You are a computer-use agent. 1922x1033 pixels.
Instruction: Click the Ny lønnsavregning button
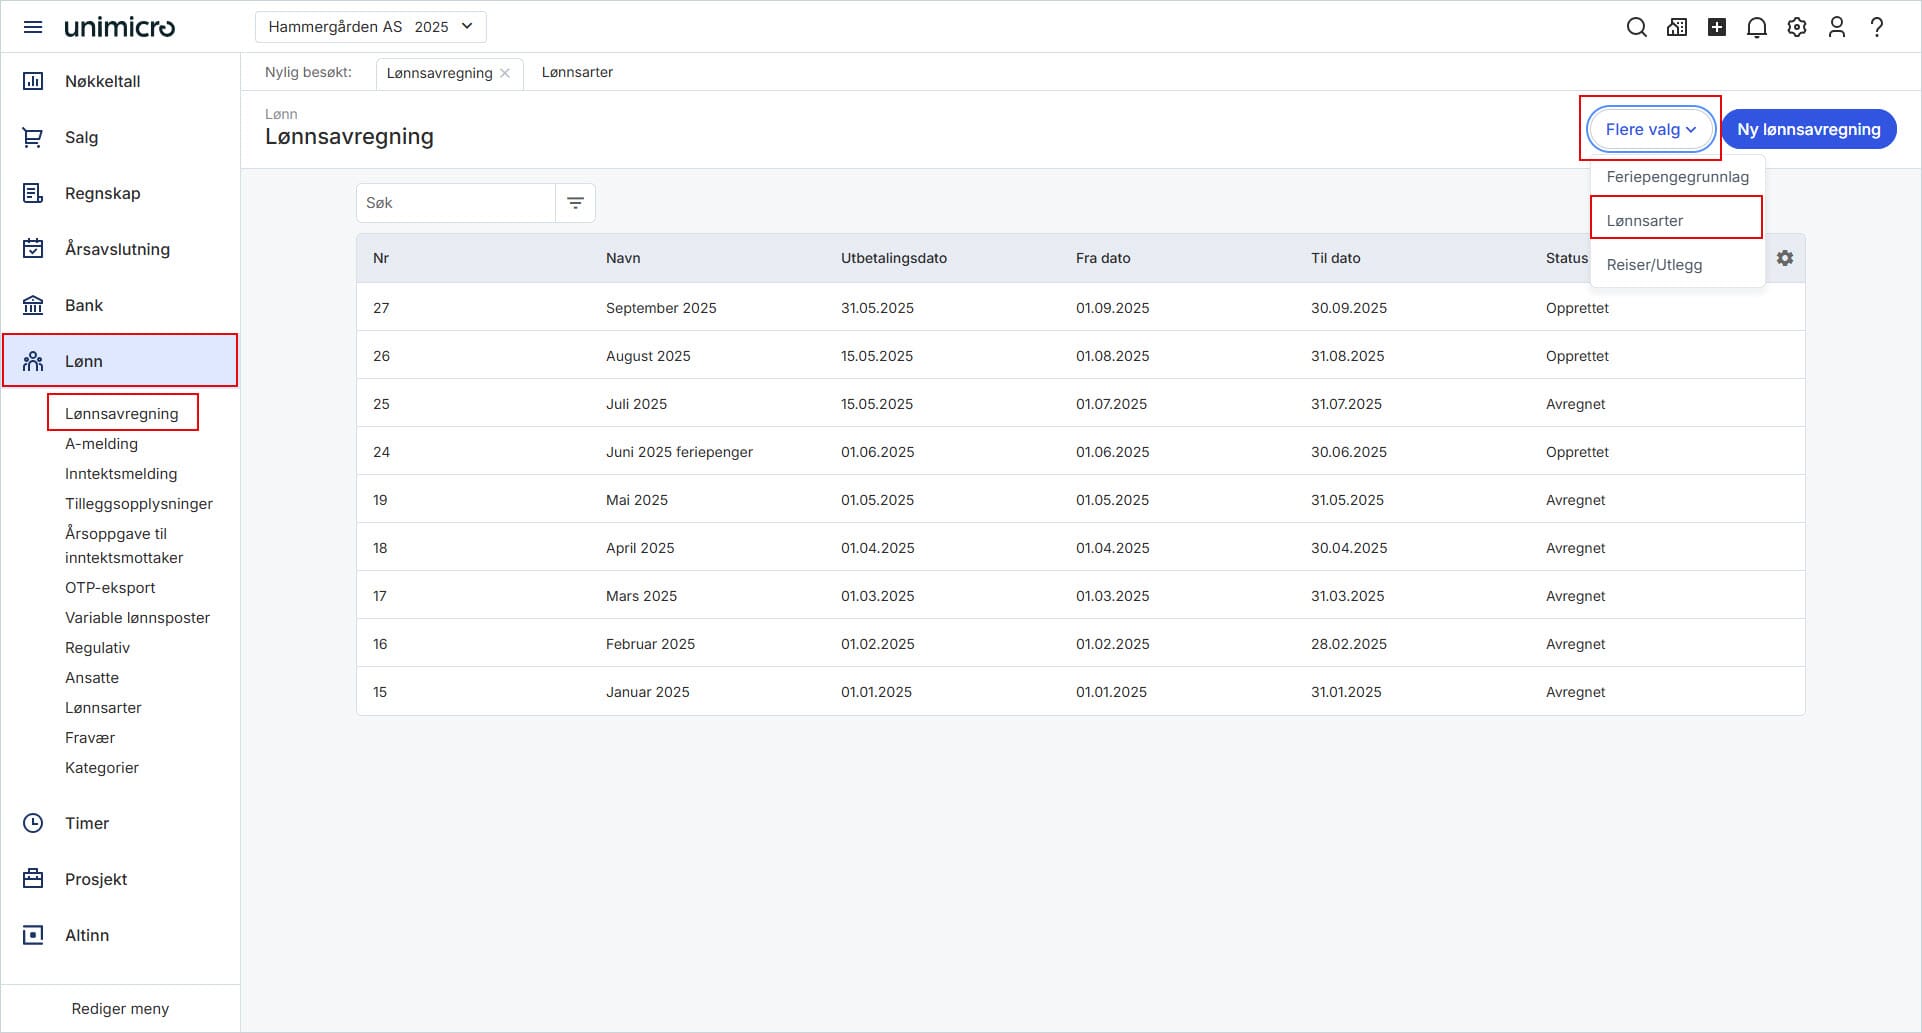point(1808,129)
